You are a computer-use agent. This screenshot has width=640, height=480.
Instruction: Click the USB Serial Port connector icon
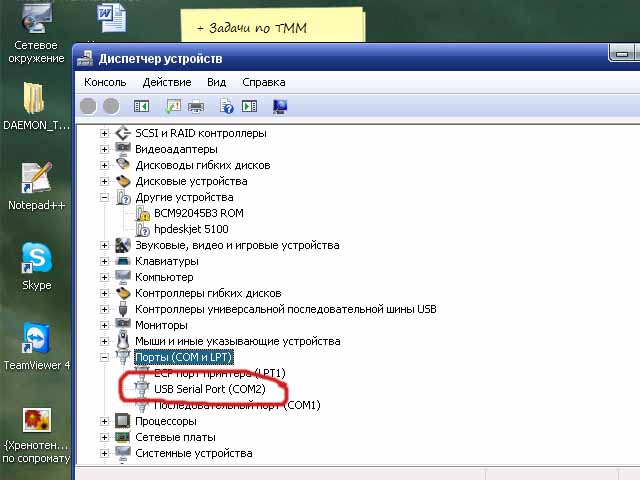click(142, 388)
